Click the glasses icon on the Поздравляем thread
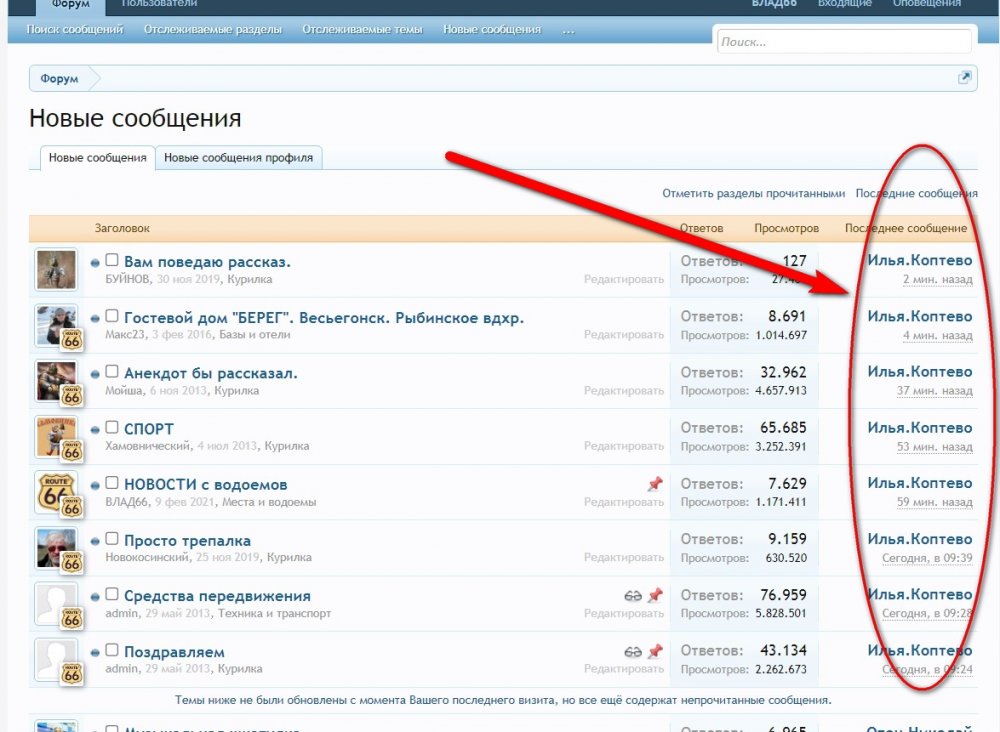 [633, 652]
